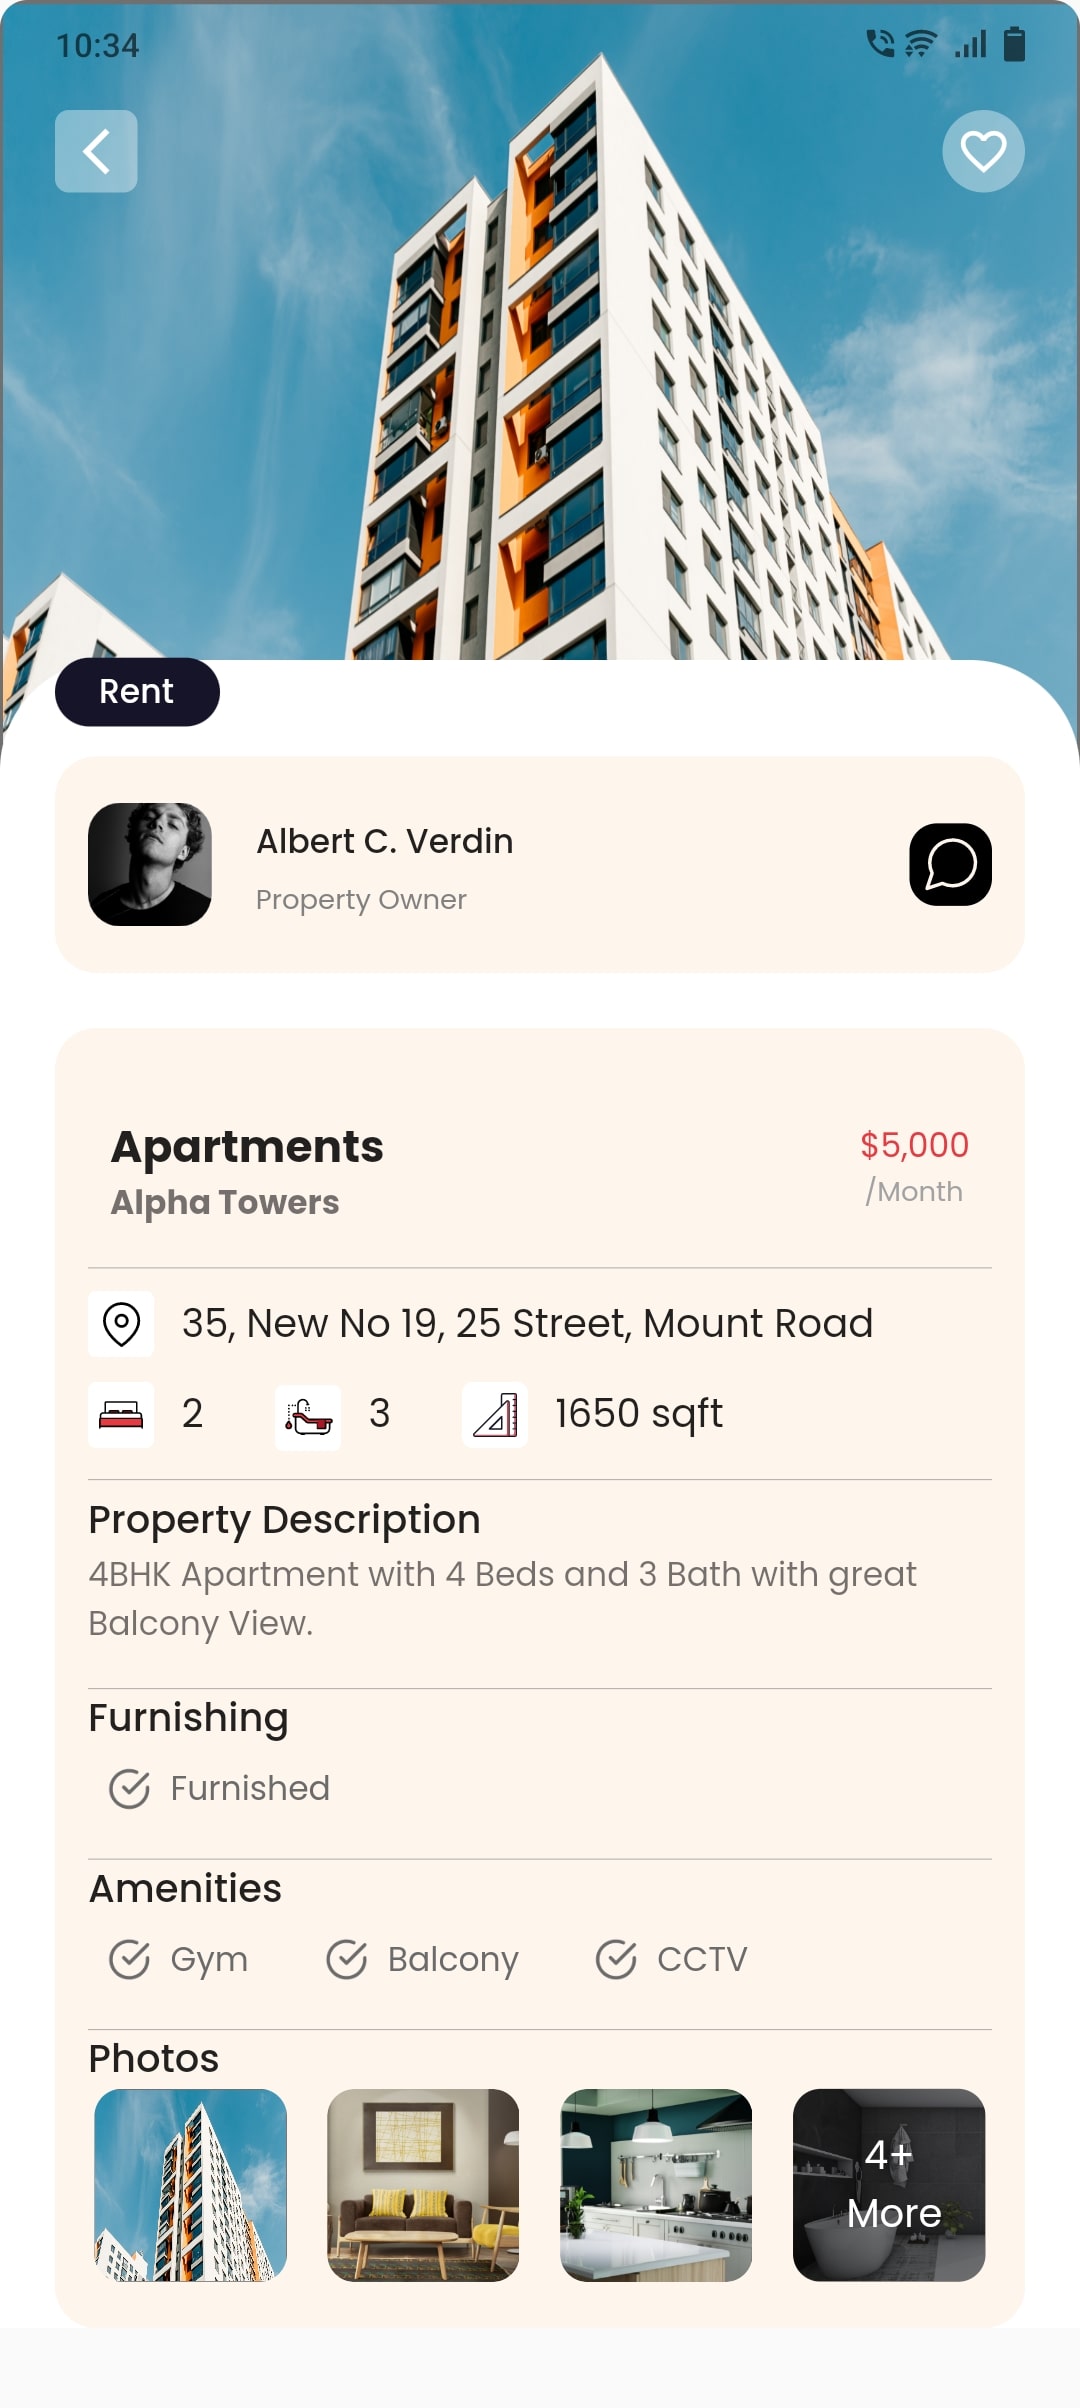1080x2408 pixels.
Task: Tap the back arrow button
Action: tap(96, 151)
